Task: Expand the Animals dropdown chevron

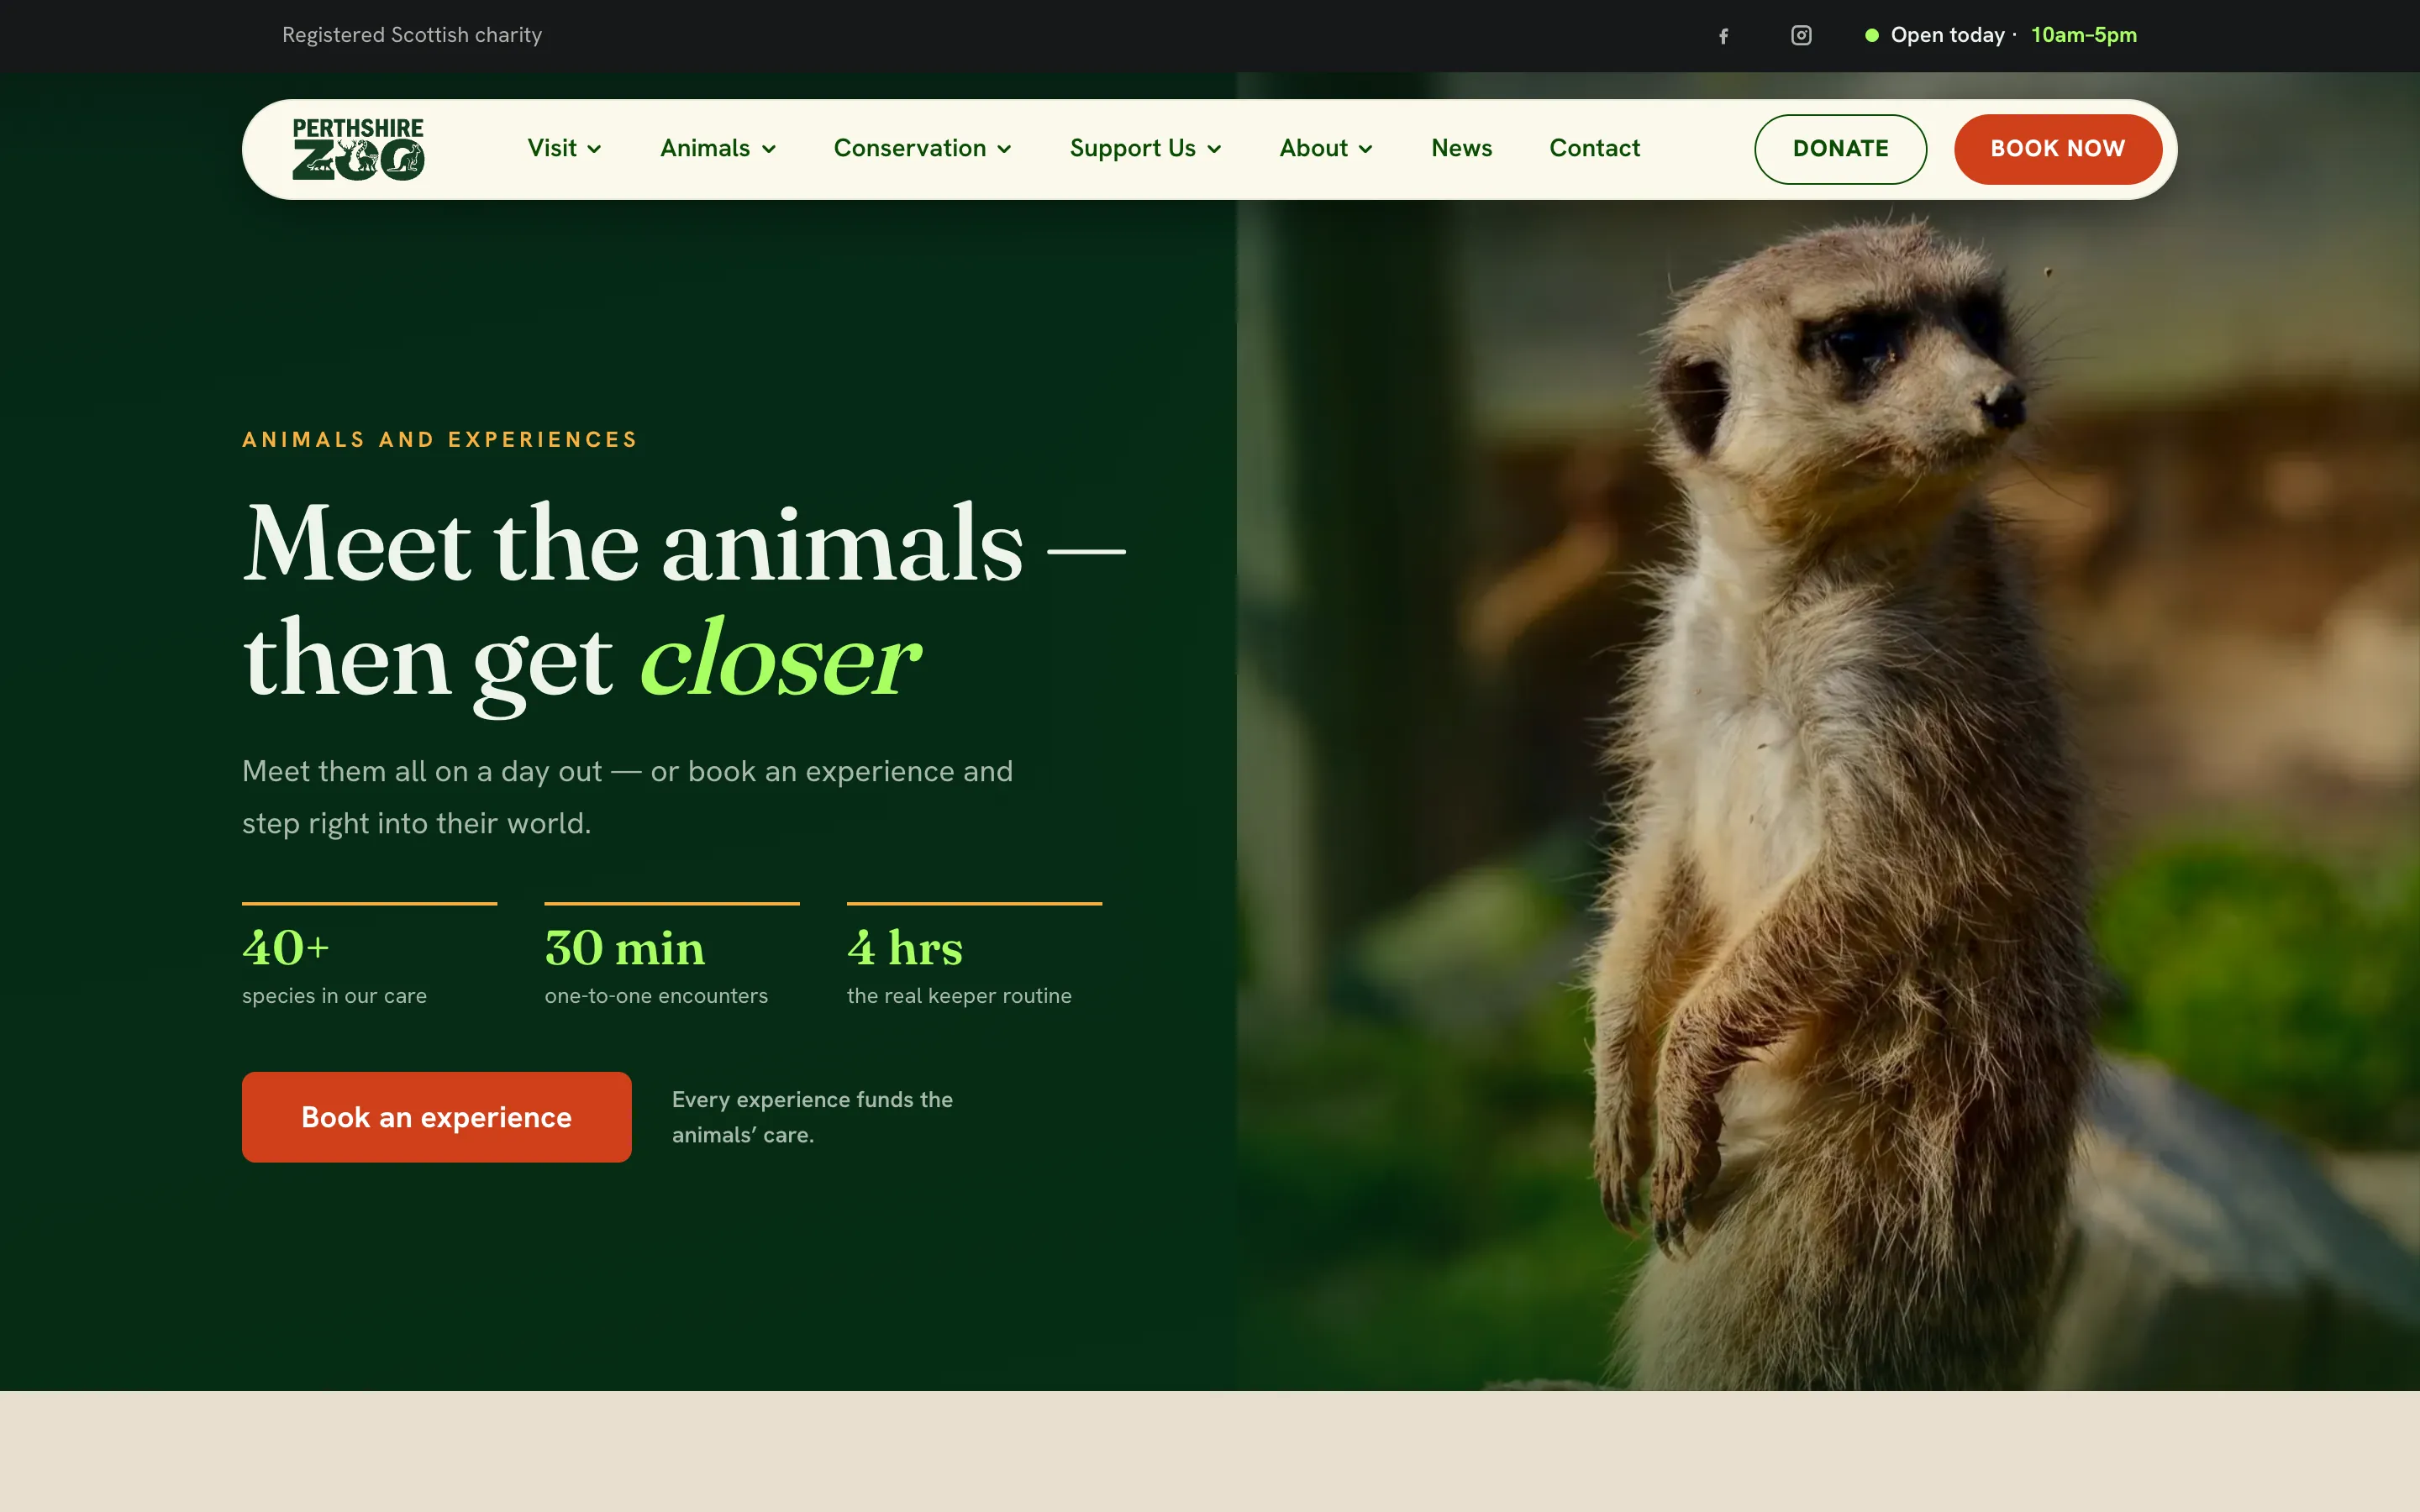Action: [768, 150]
